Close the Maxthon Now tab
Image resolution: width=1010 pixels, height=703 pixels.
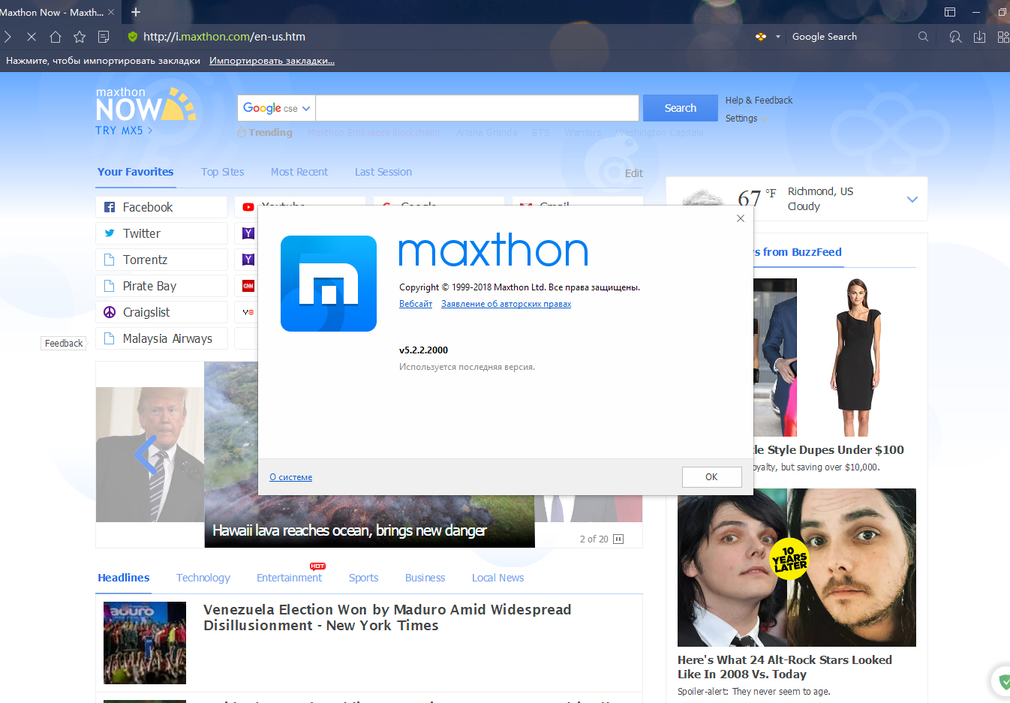111,12
